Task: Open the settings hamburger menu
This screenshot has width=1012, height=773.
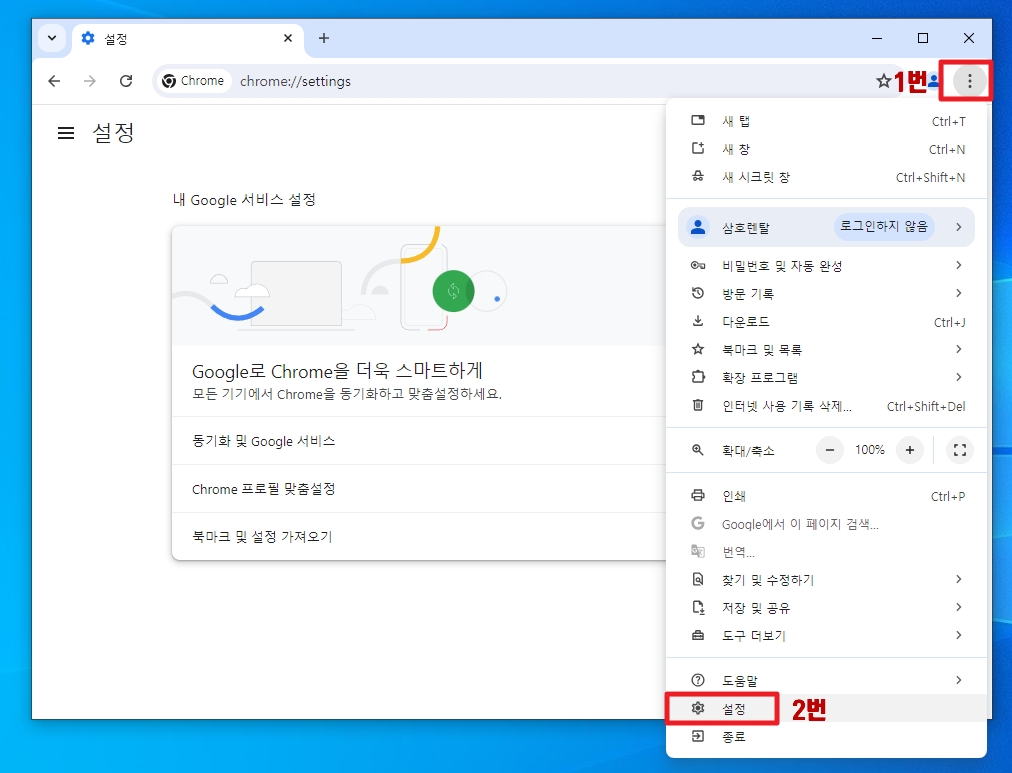Action: (66, 133)
